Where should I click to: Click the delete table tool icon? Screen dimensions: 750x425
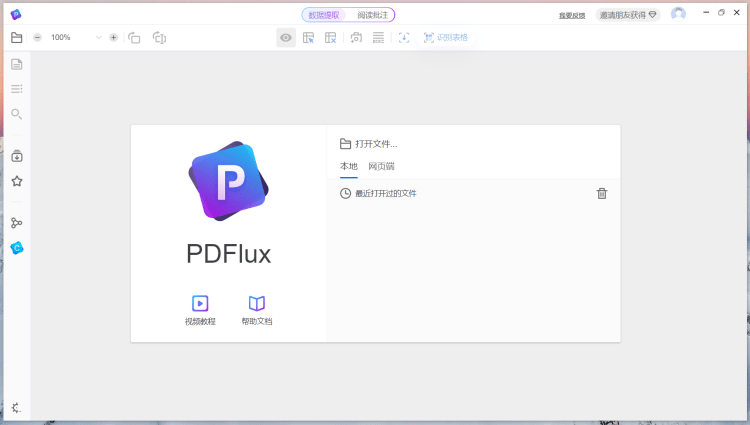(331, 38)
